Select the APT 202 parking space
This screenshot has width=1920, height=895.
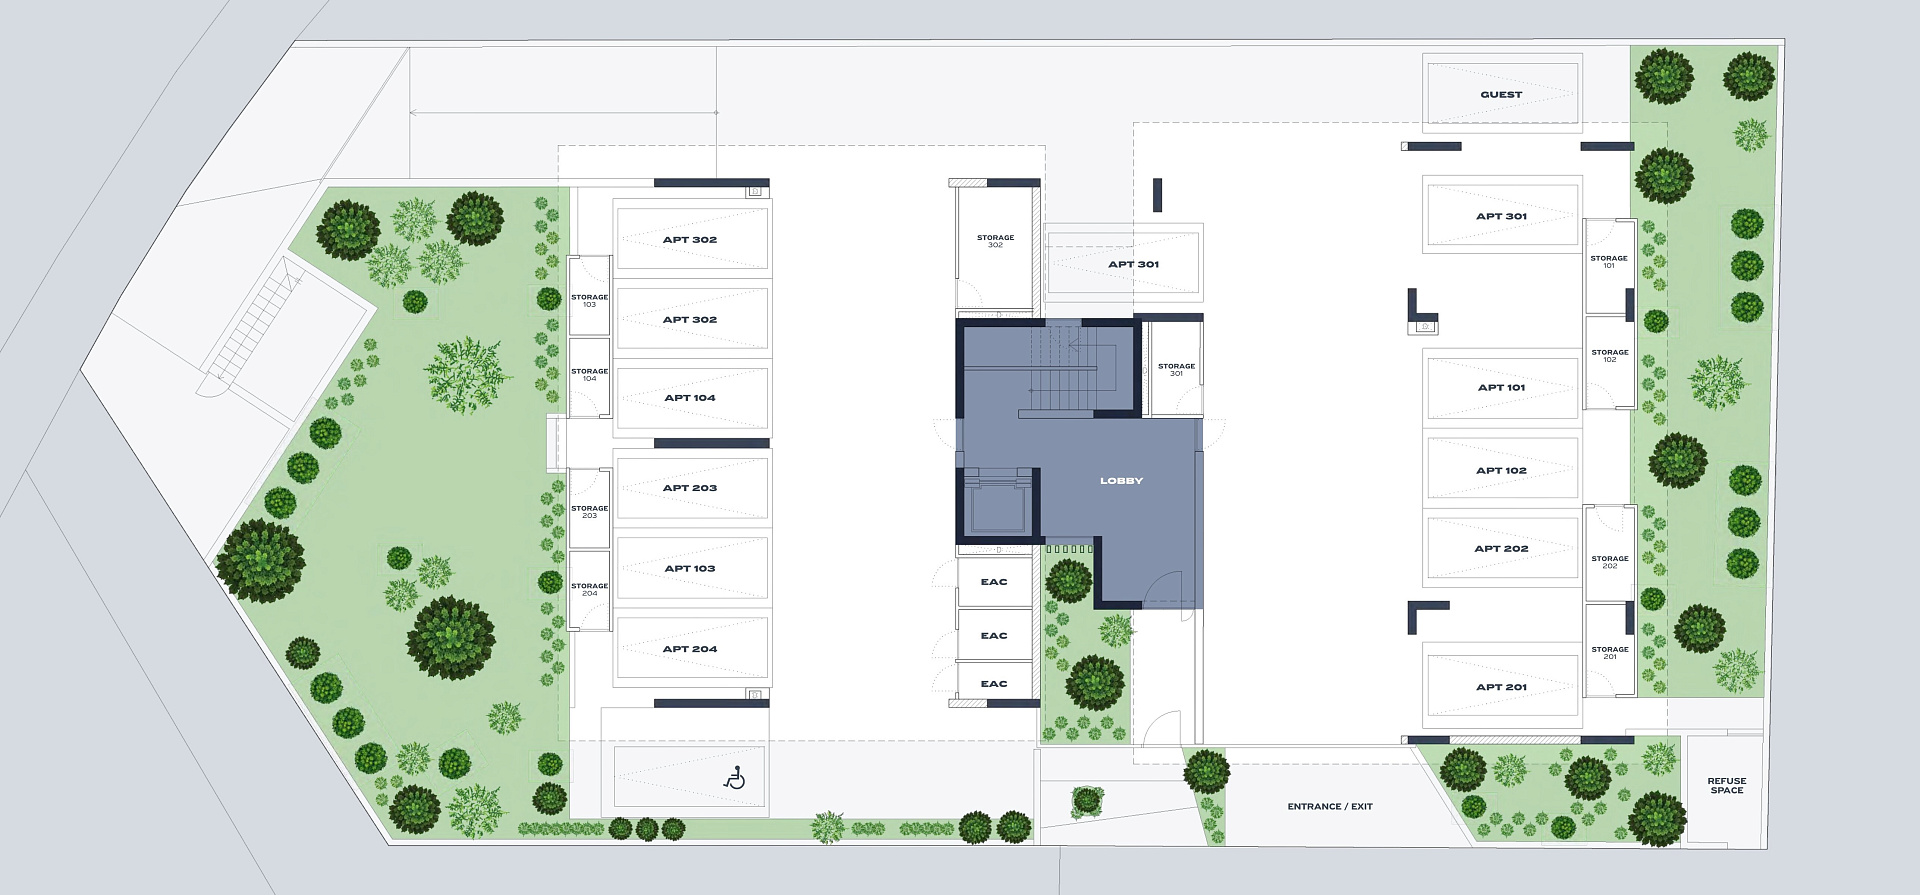tap(1501, 549)
